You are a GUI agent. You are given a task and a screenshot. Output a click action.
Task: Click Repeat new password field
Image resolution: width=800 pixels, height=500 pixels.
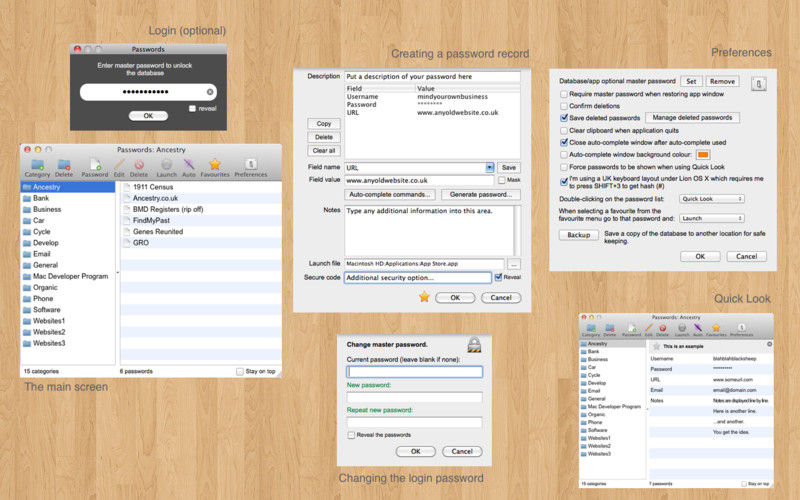tap(414, 422)
